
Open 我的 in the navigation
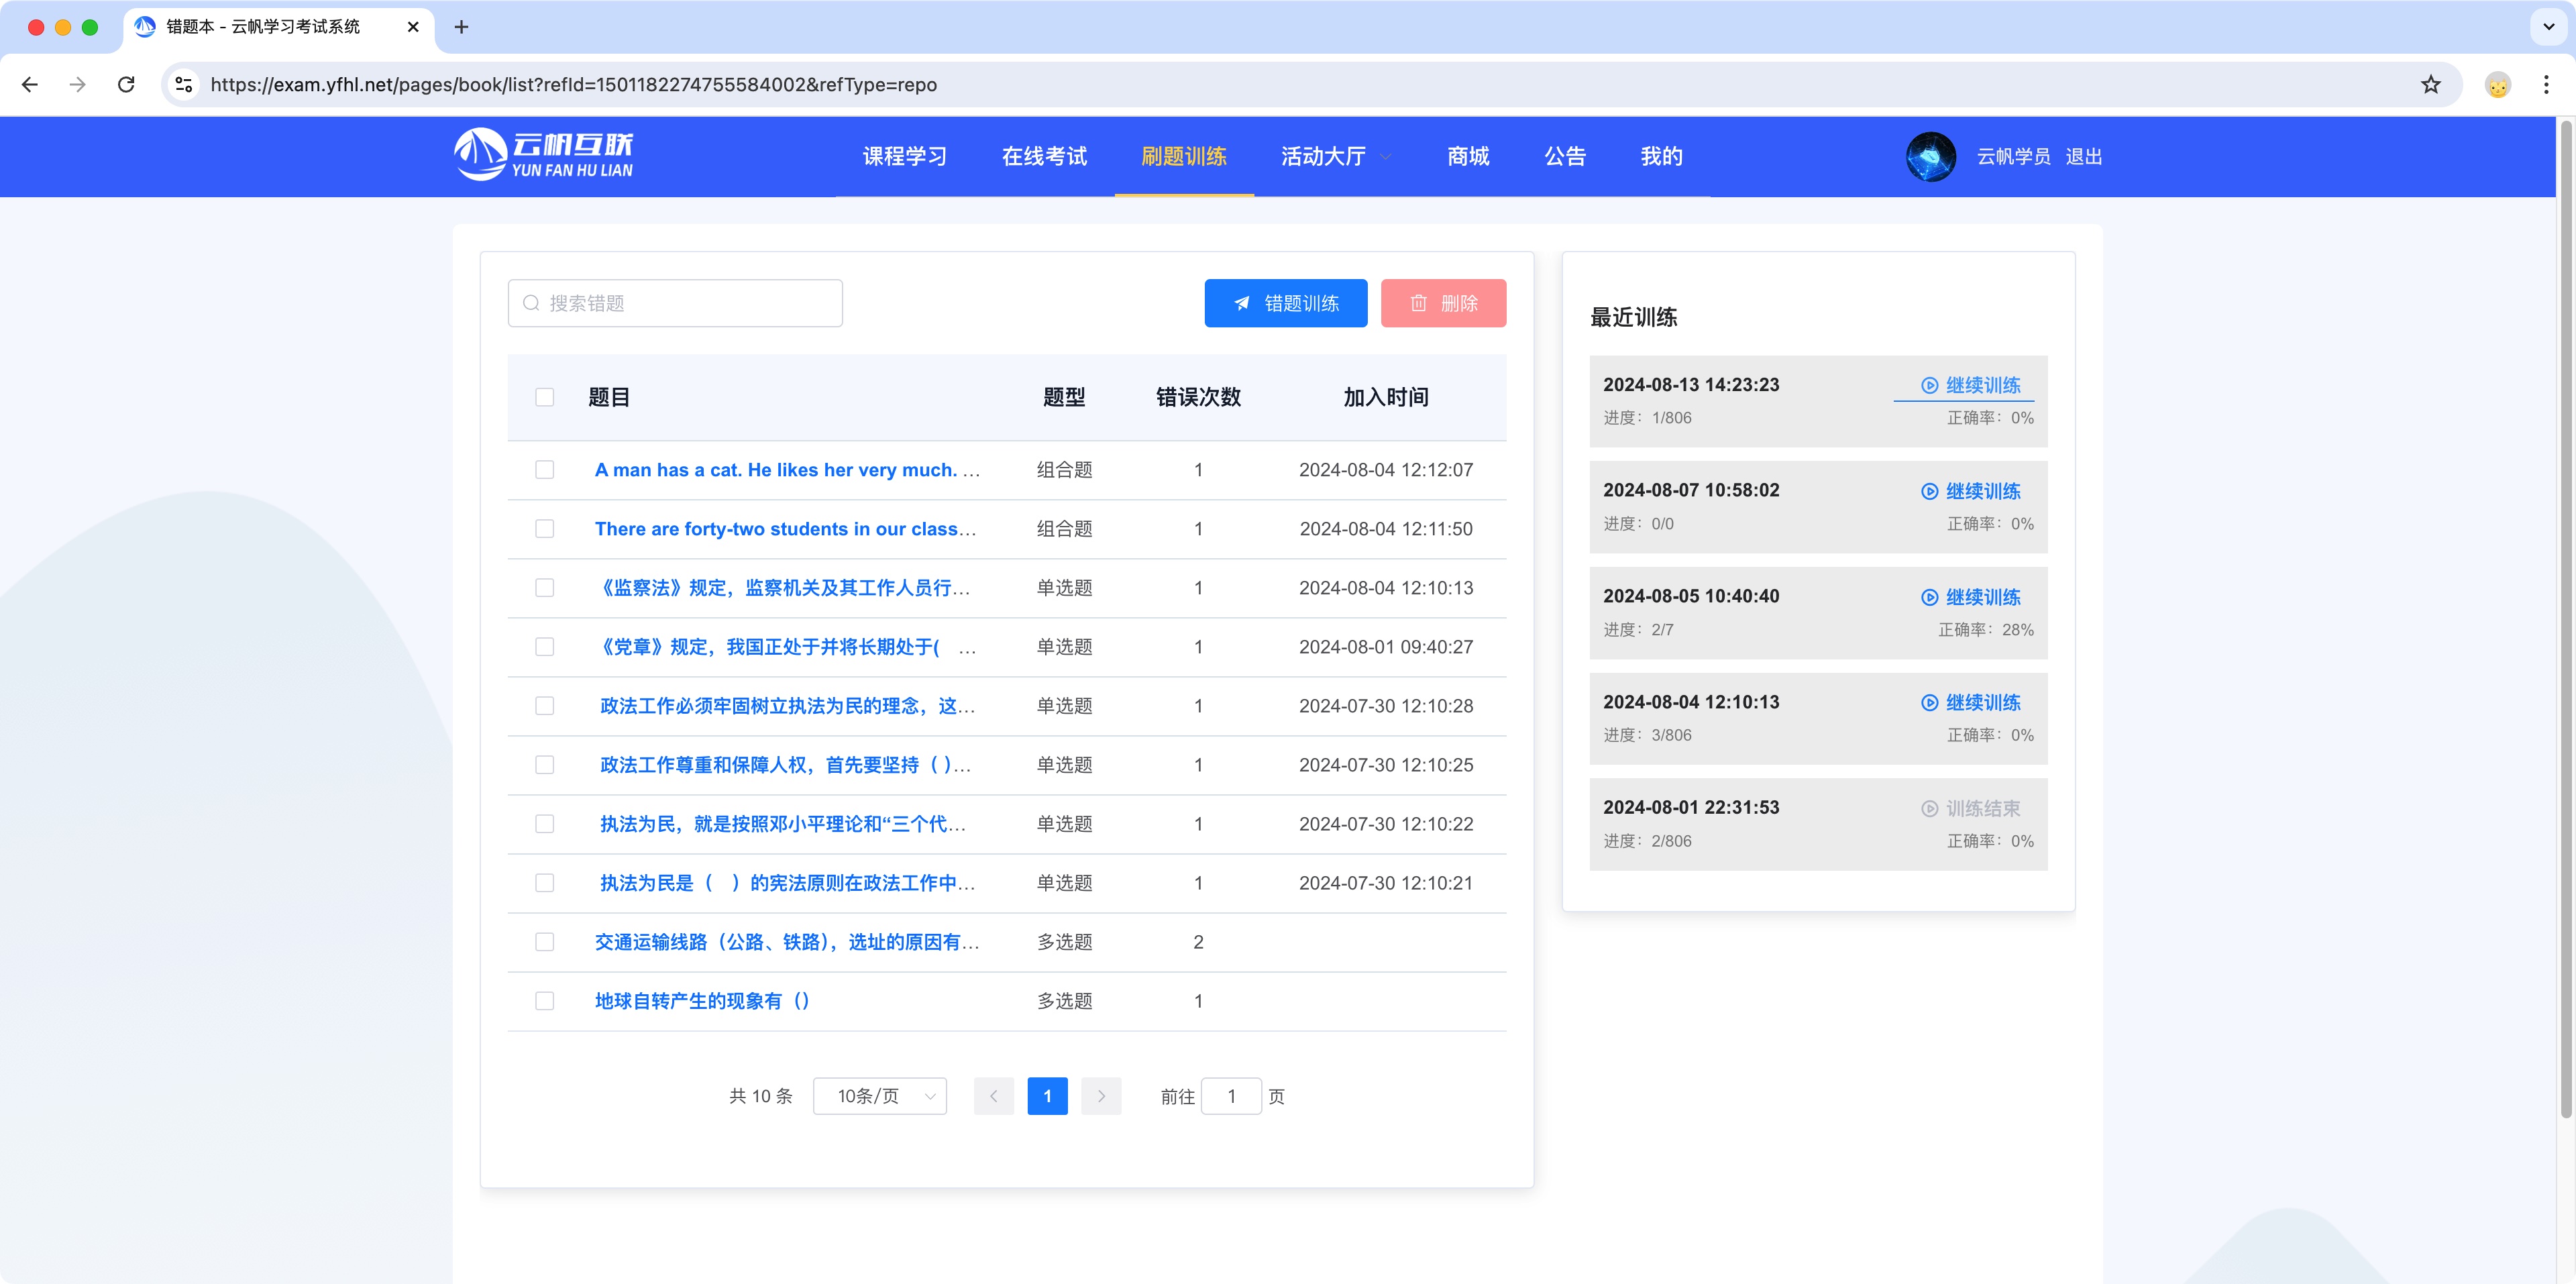(x=1661, y=157)
